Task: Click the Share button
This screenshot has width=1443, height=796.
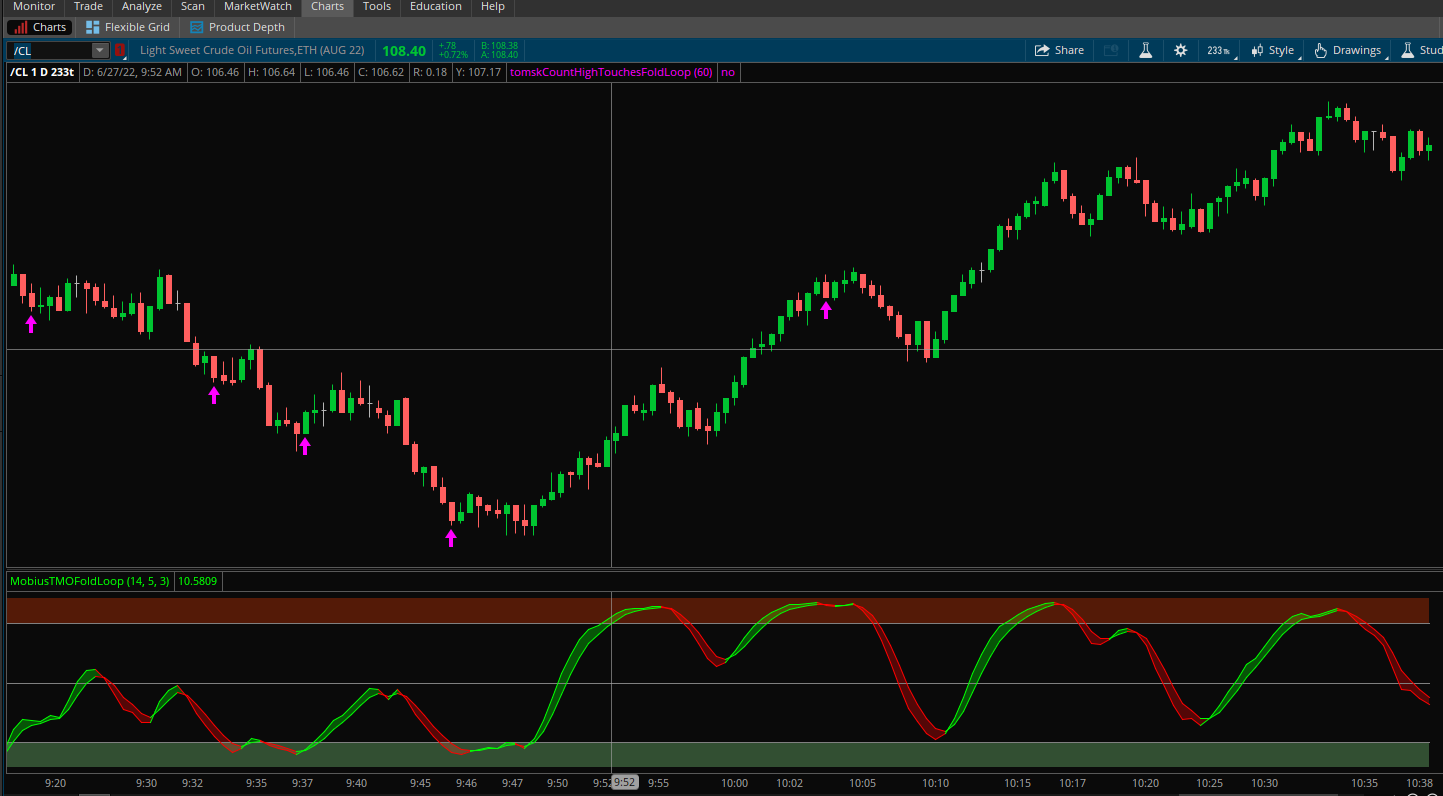Action: click(1059, 50)
